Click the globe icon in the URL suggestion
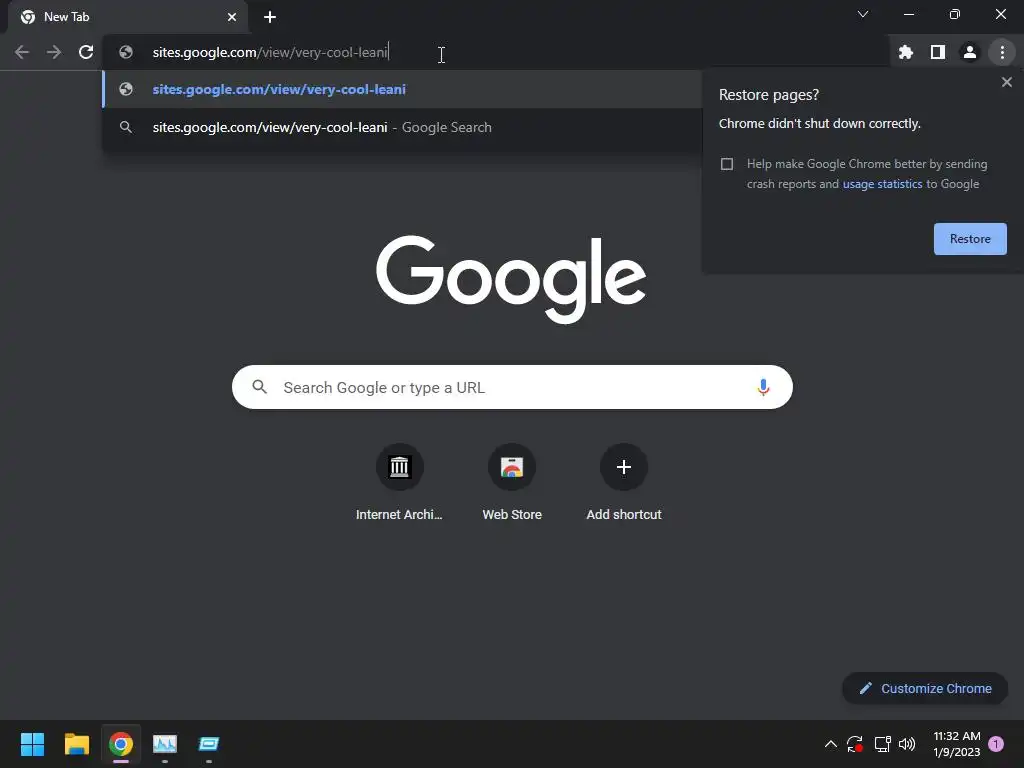 [x=126, y=89]
